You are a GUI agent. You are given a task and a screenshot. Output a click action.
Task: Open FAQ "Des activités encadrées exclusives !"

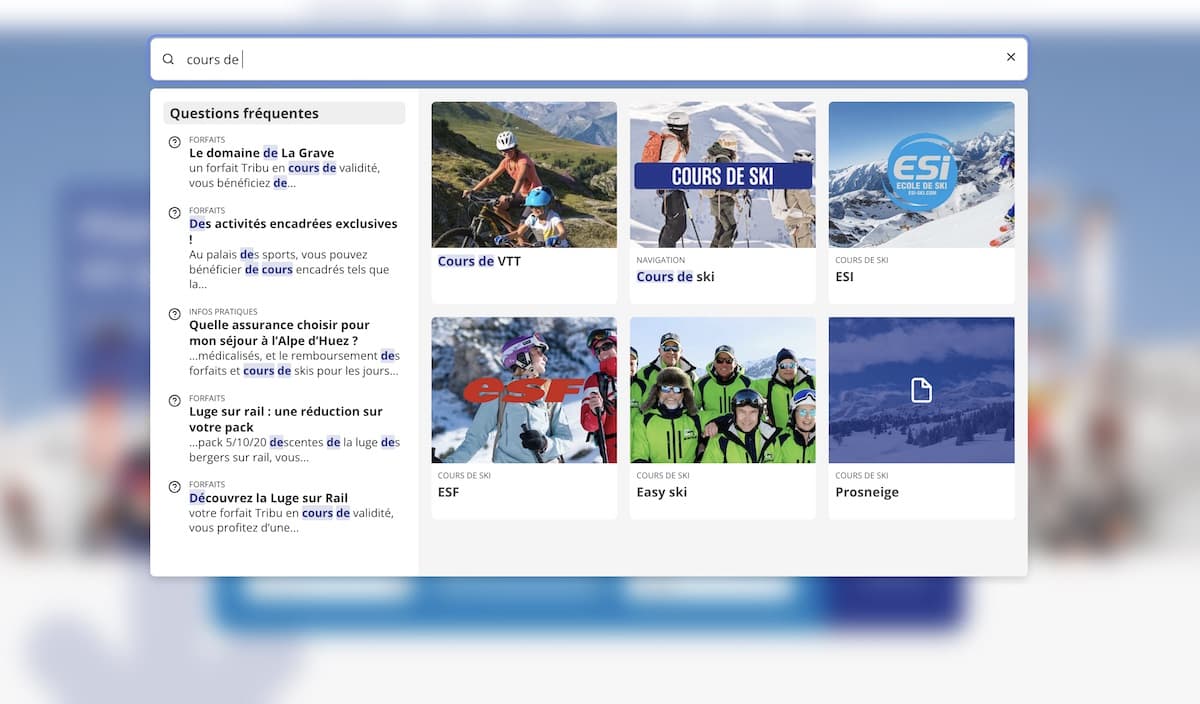[293, 231]
